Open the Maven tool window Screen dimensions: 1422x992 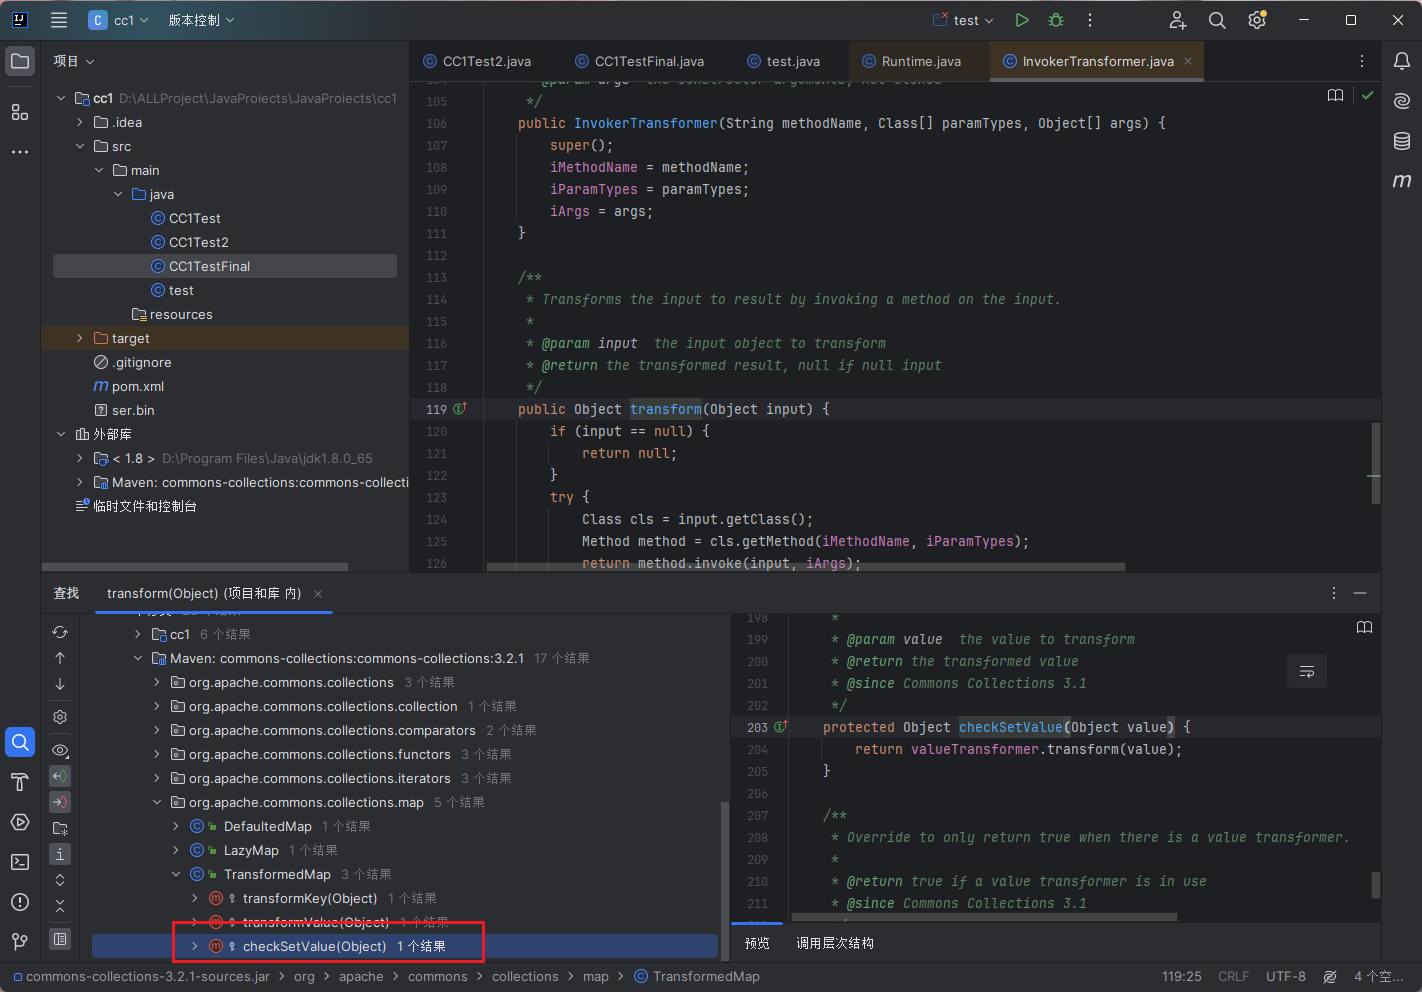1402,181
